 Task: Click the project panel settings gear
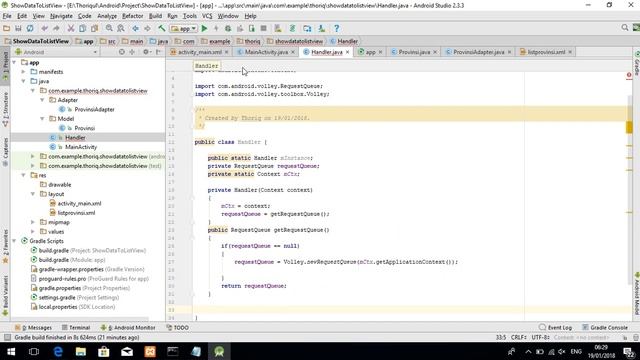click(x=146, y=52)
